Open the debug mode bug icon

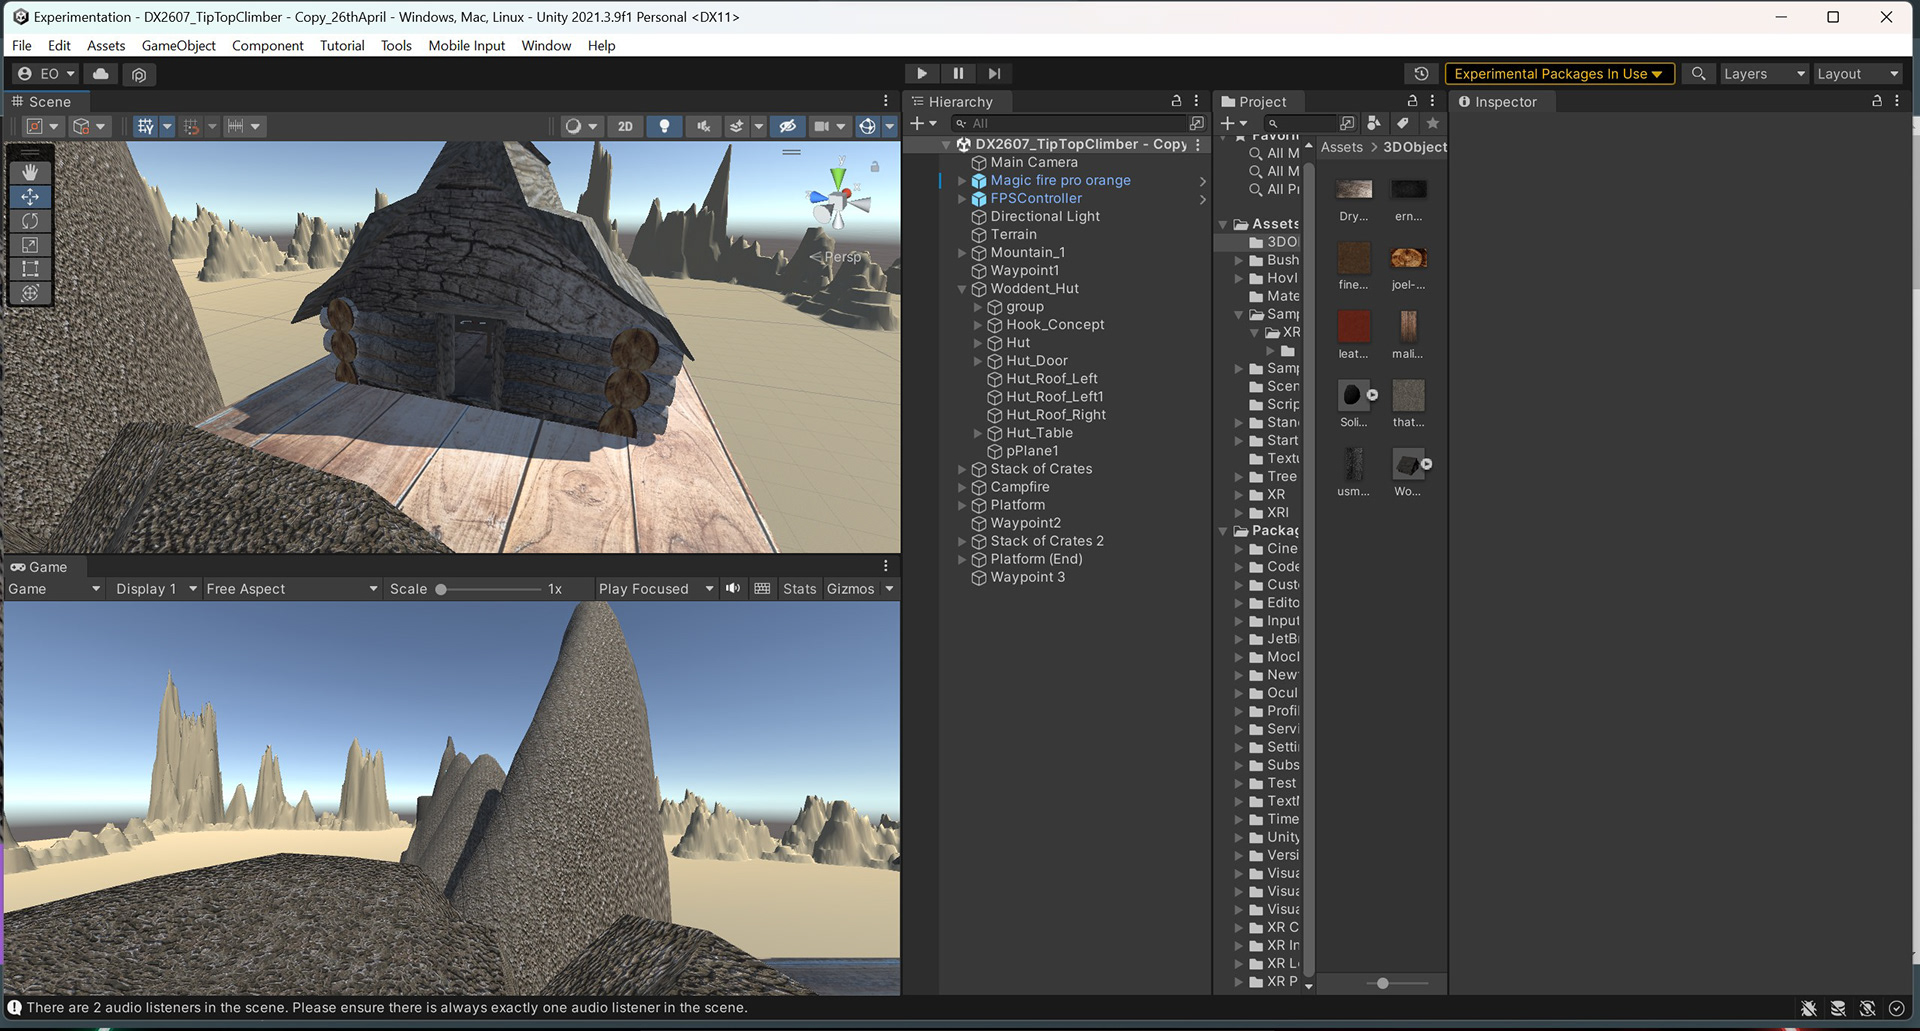click(1808, 1008)
